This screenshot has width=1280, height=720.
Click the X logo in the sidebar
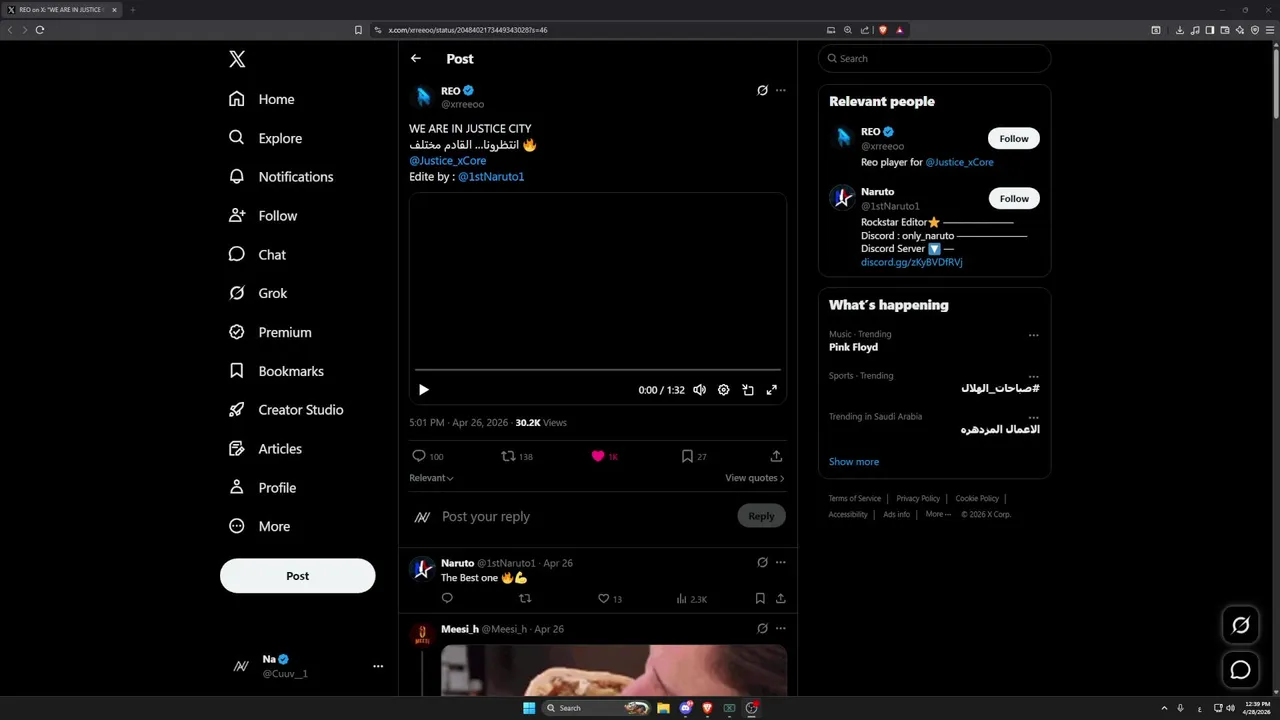[237, 59]
